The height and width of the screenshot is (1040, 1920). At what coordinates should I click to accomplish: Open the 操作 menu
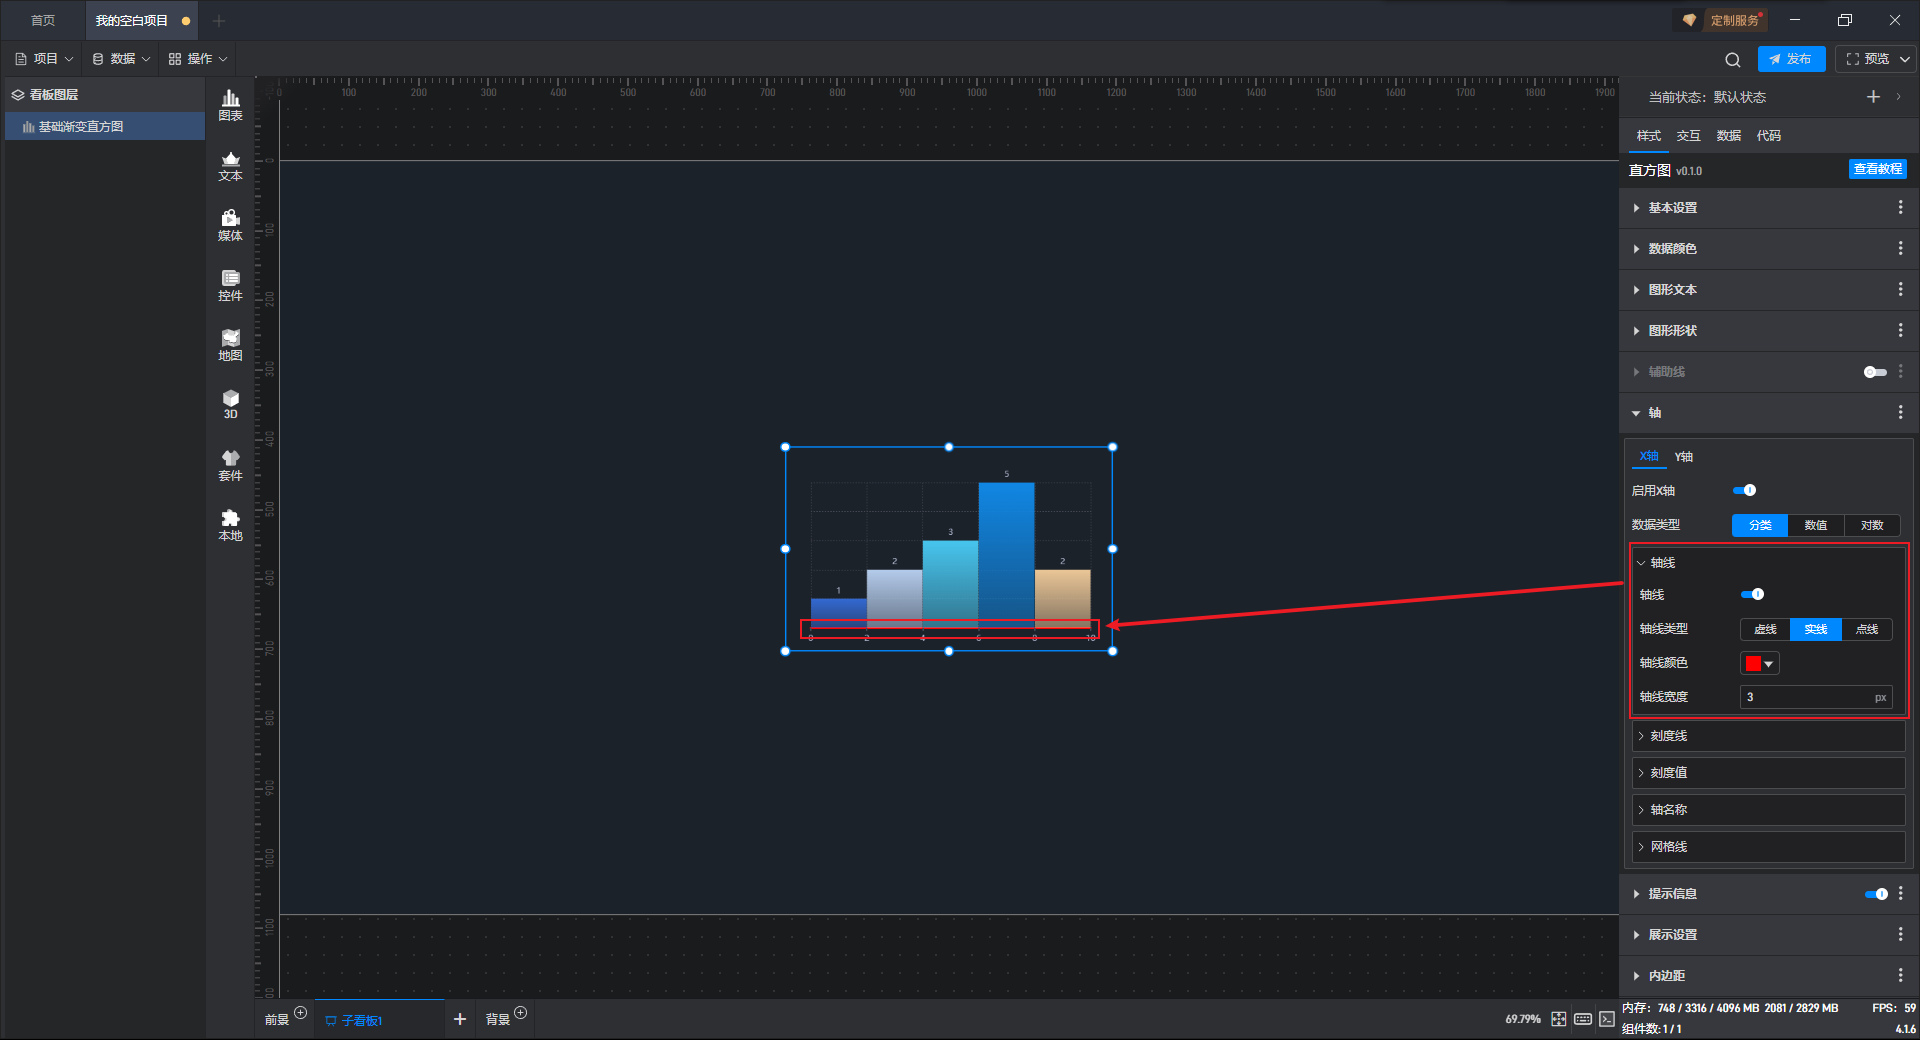(198, 59)
